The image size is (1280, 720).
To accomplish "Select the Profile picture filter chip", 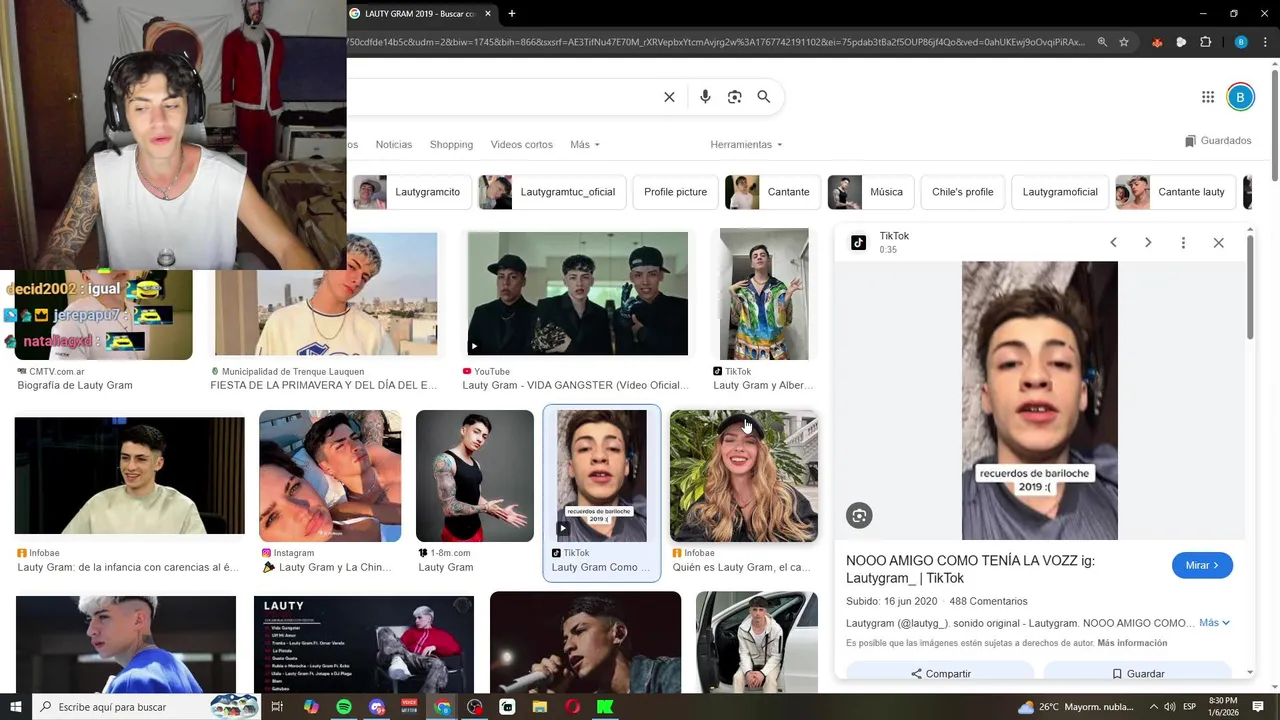I will [x=675, y=192].
